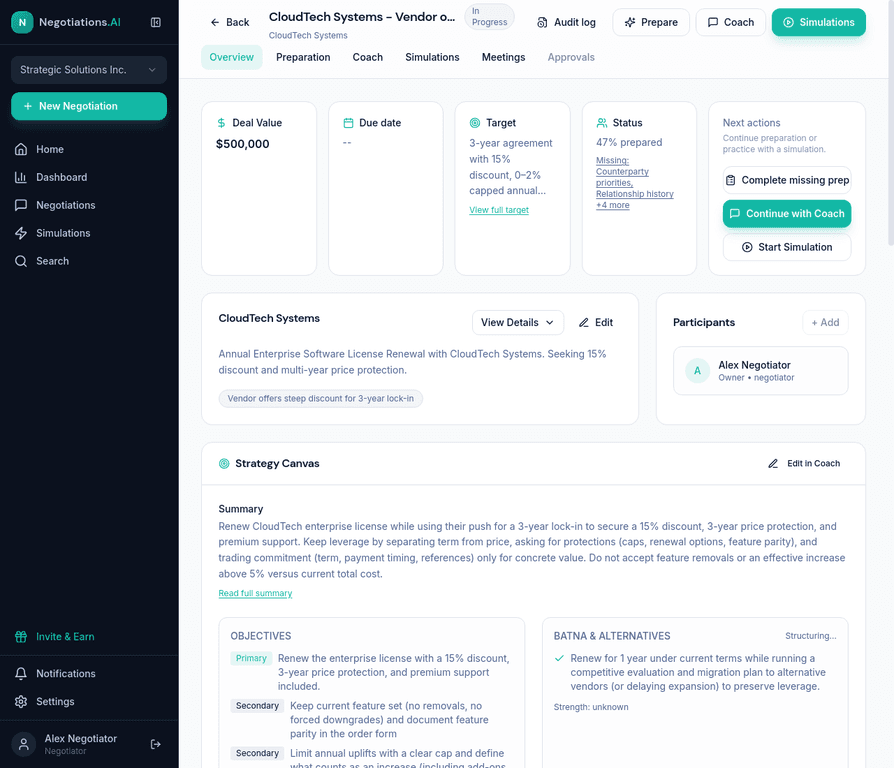Switch to the Meetings tab

pyautogui.click(x=503, y=57)
